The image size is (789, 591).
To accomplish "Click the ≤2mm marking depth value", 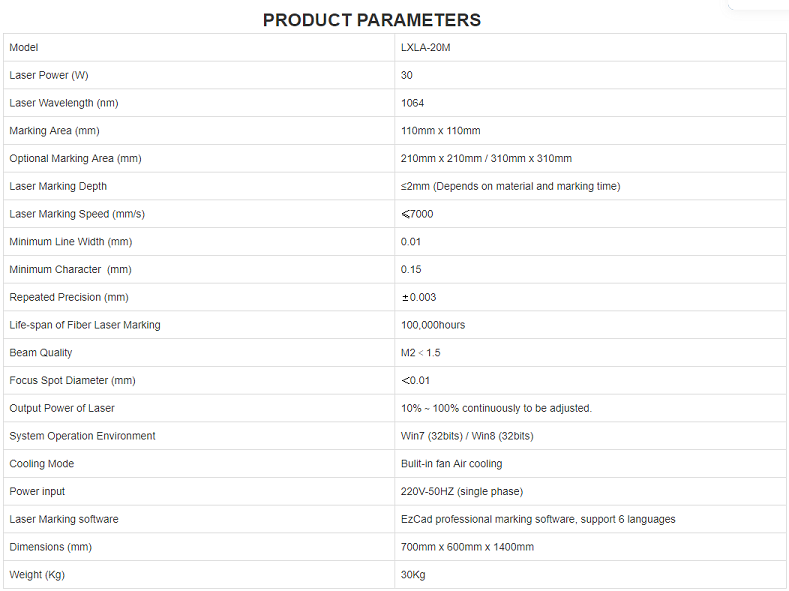I will tap(510, 186).
